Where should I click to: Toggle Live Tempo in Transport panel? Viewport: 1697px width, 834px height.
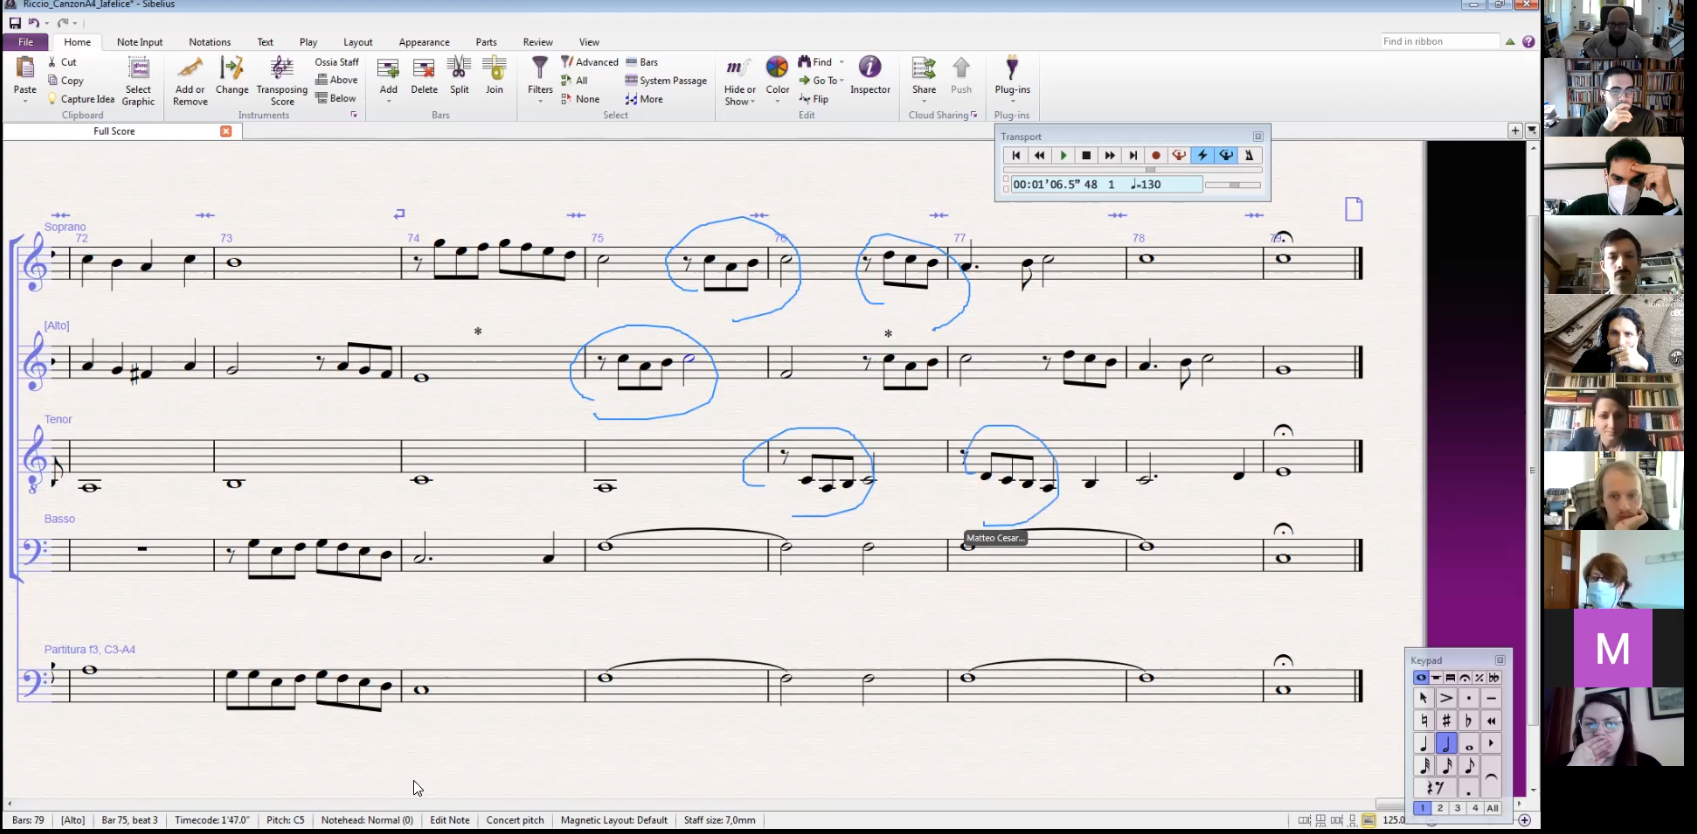(x=1226, y=155)
